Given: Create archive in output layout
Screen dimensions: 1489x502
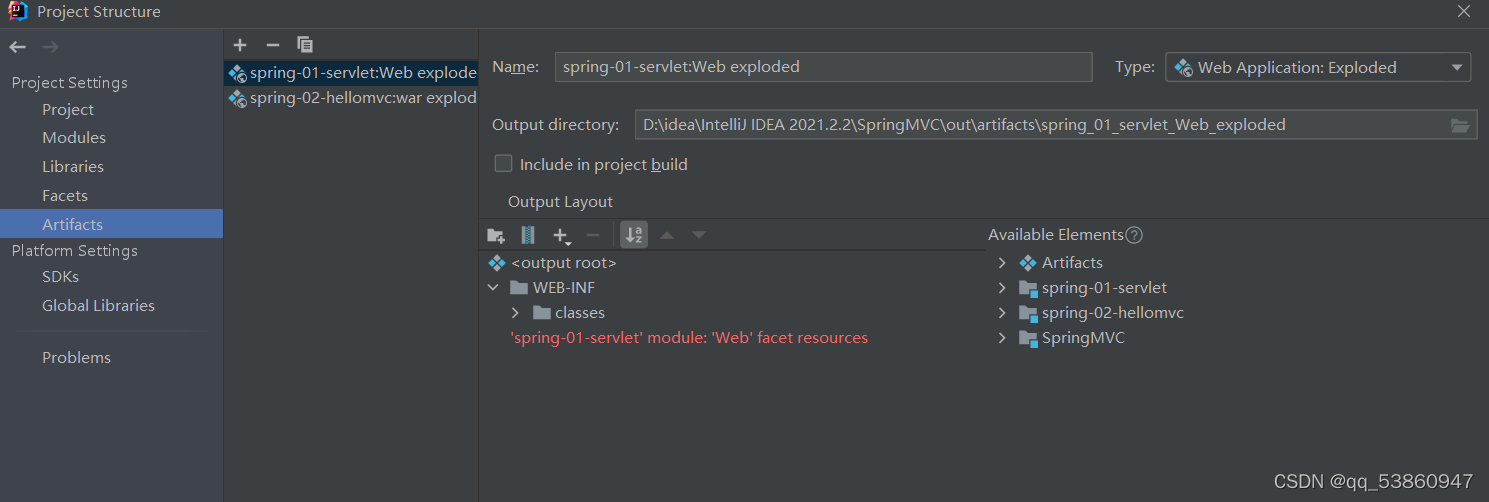Looking at the screenshot, I should tap(528, 235).
